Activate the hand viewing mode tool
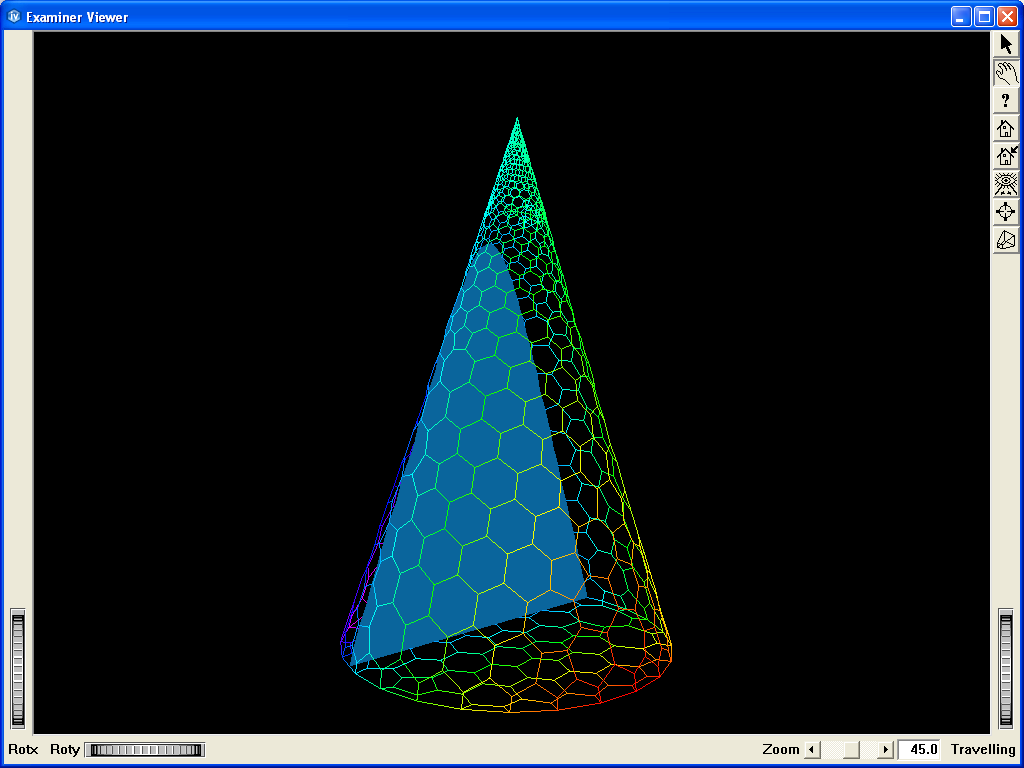 (x=1006, y=72)
